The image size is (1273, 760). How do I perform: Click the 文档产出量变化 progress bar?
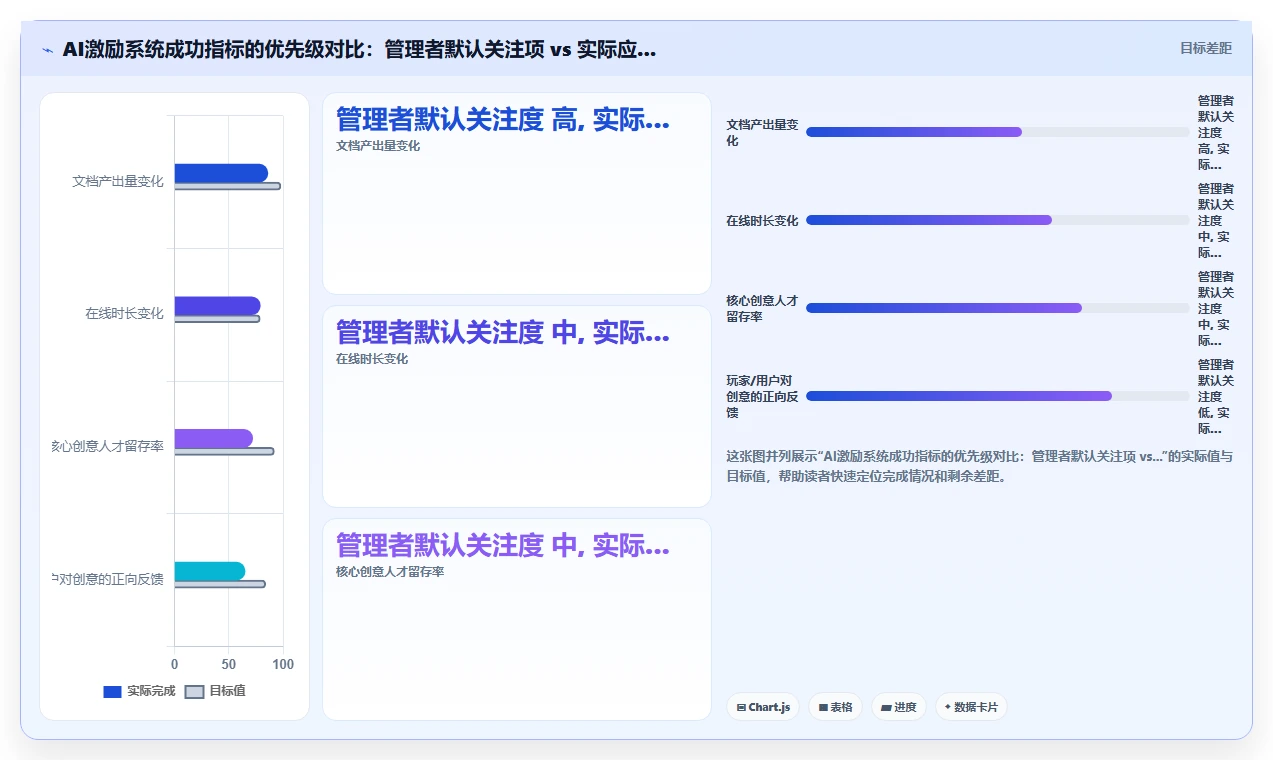pyautogui.click(x=998, y=132)
